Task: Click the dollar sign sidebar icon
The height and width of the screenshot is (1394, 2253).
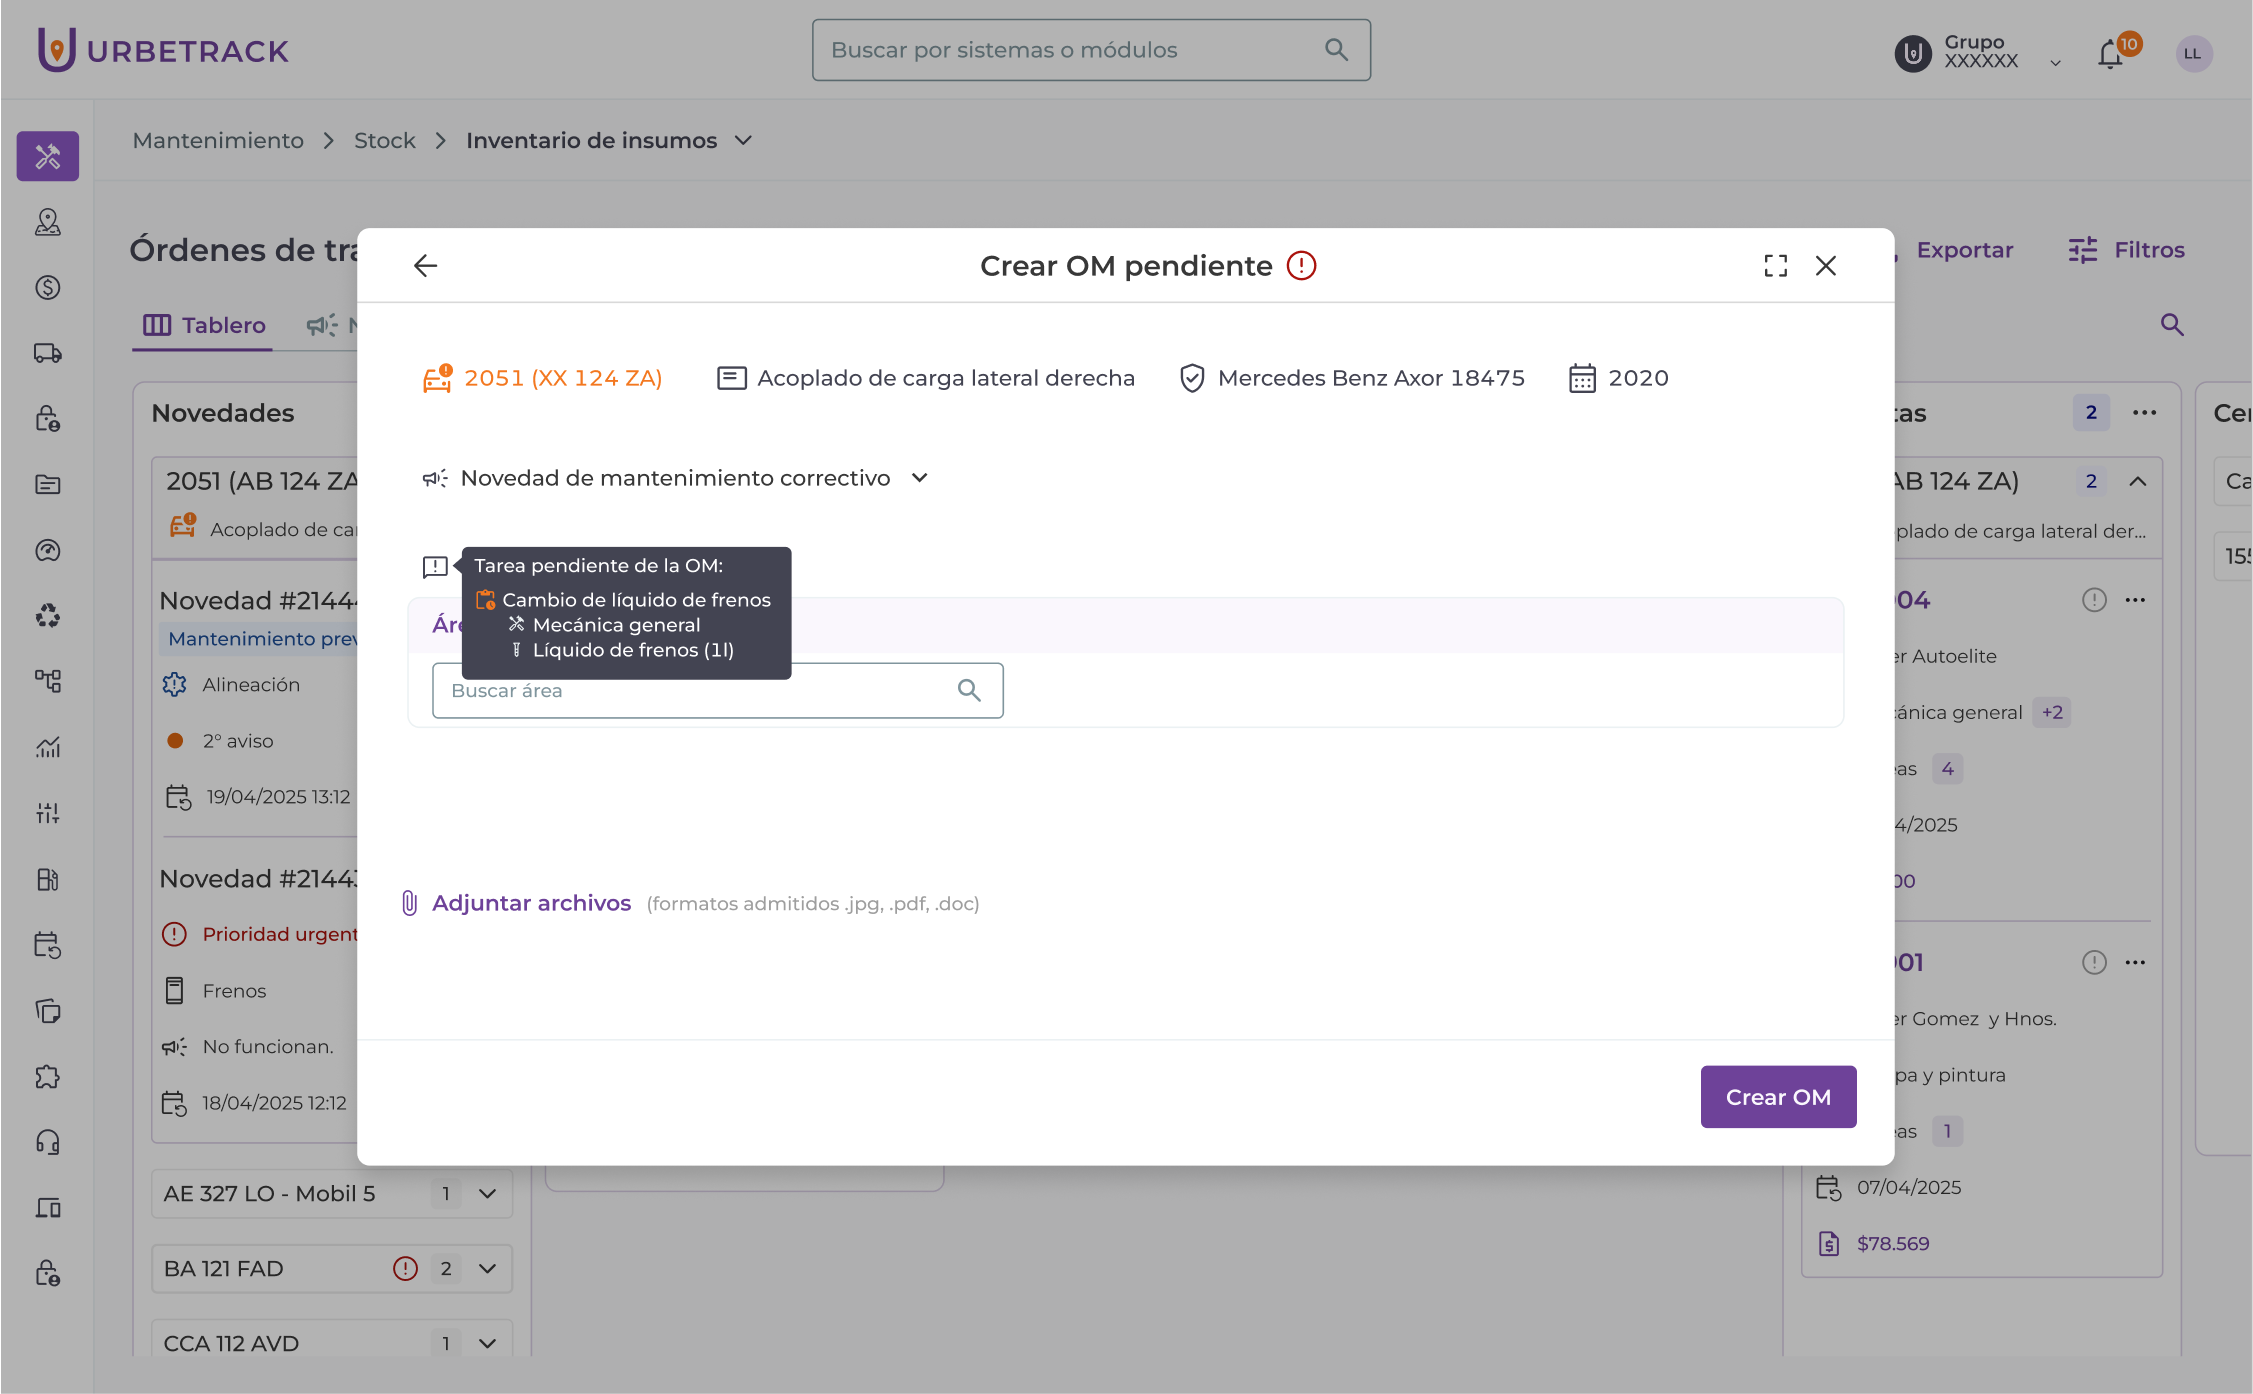Action: pos(48,288)
